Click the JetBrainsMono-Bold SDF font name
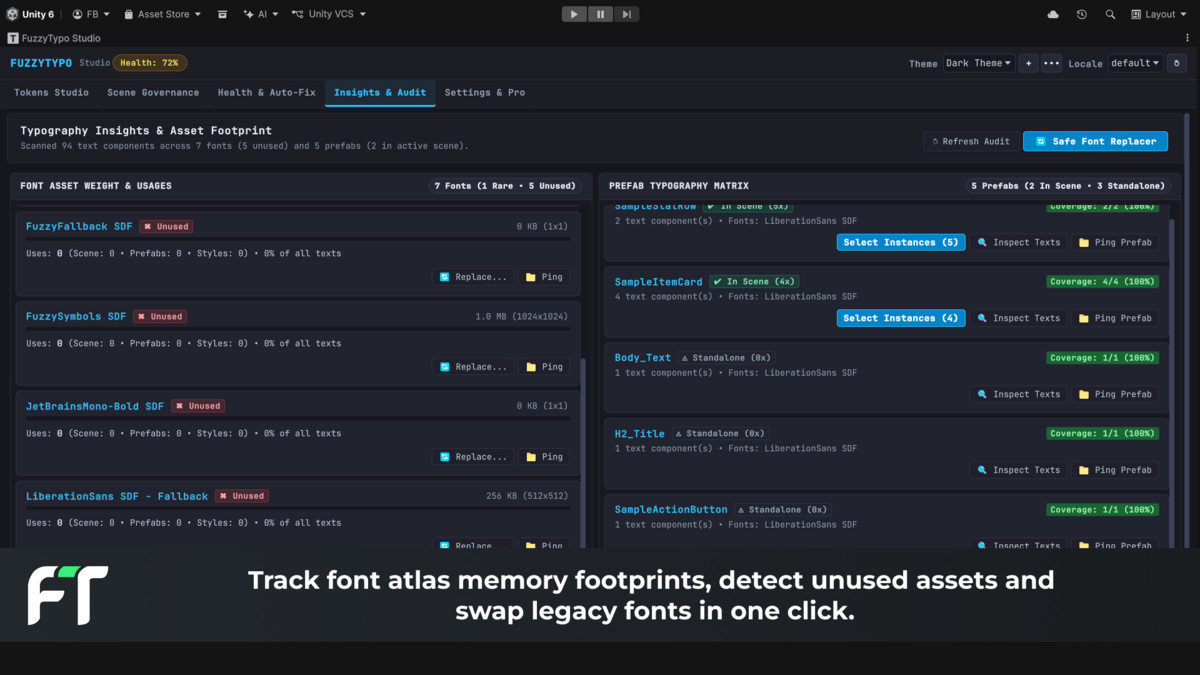The width and height of the screenshot is (1200, 675). [x=95, y=406]
